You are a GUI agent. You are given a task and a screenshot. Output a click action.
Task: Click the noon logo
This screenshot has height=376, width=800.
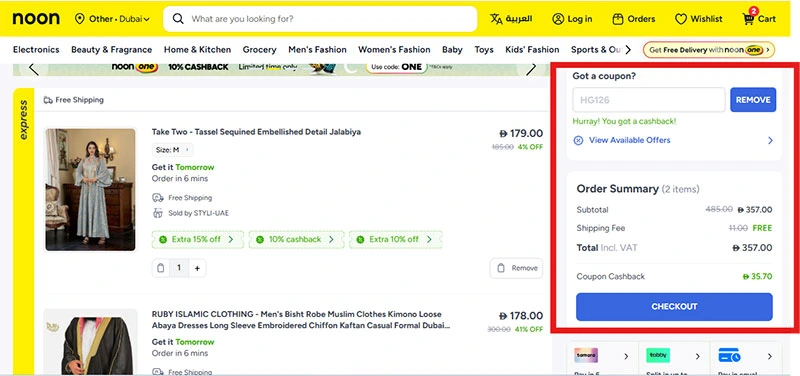coord(36,19)
